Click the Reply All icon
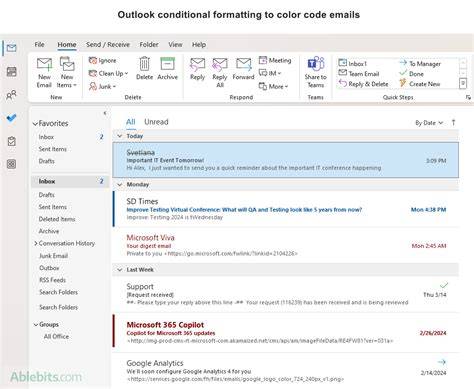The width and height of the screenshot is (474, 389). [220, 64]
